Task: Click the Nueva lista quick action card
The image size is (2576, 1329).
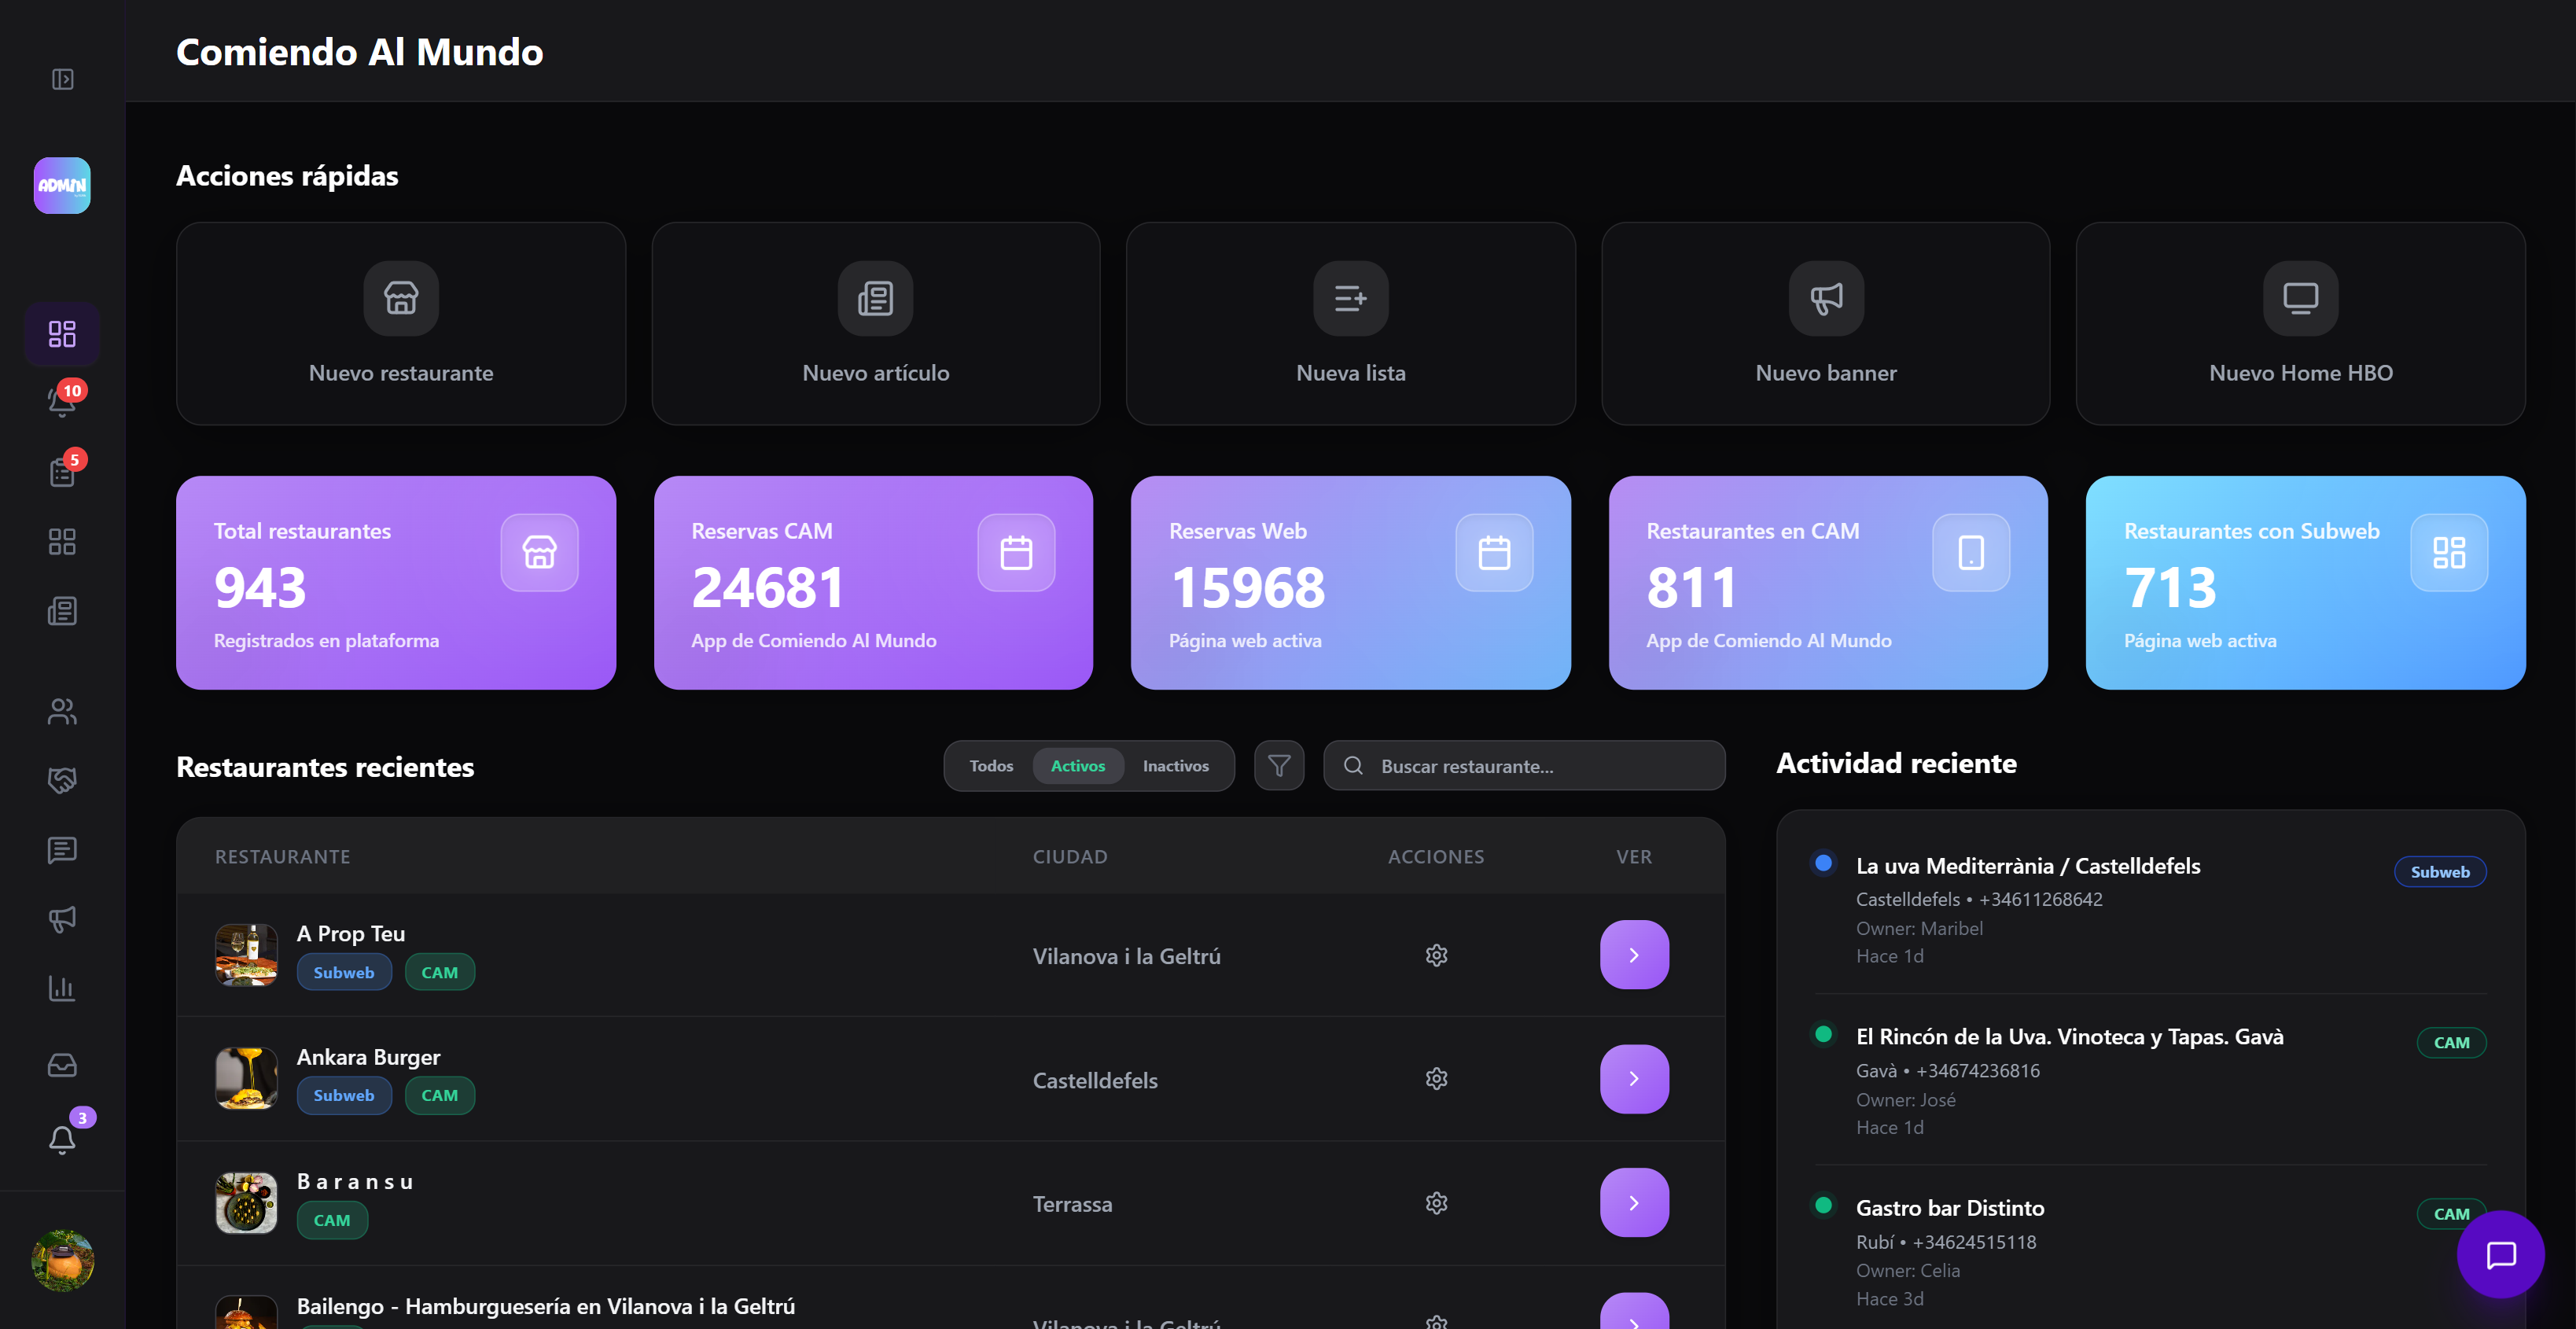Action: click(1351, 323)
